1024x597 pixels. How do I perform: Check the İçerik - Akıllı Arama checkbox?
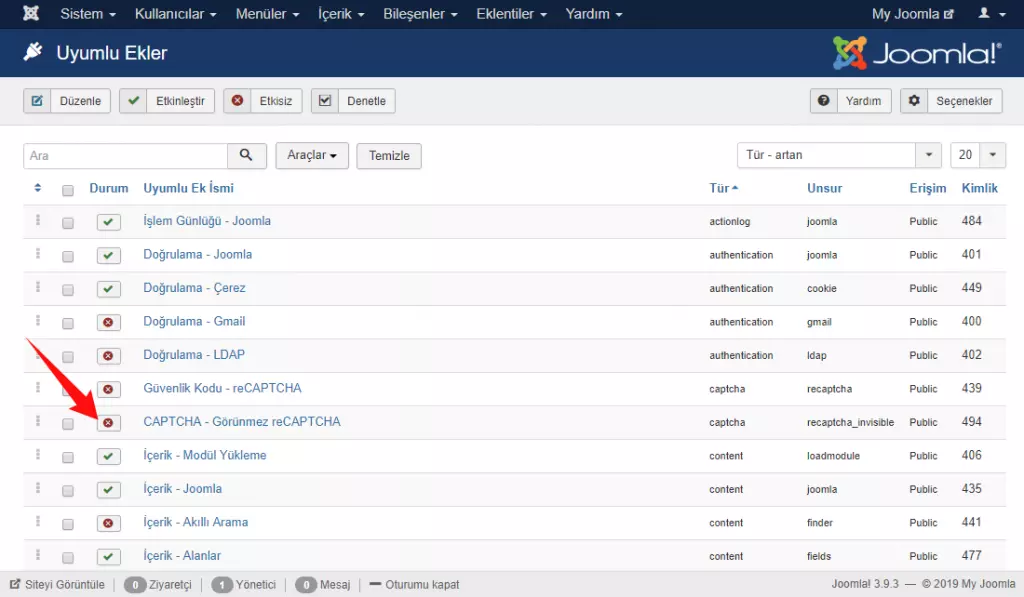pyautogui.click(x=68, y=524)
